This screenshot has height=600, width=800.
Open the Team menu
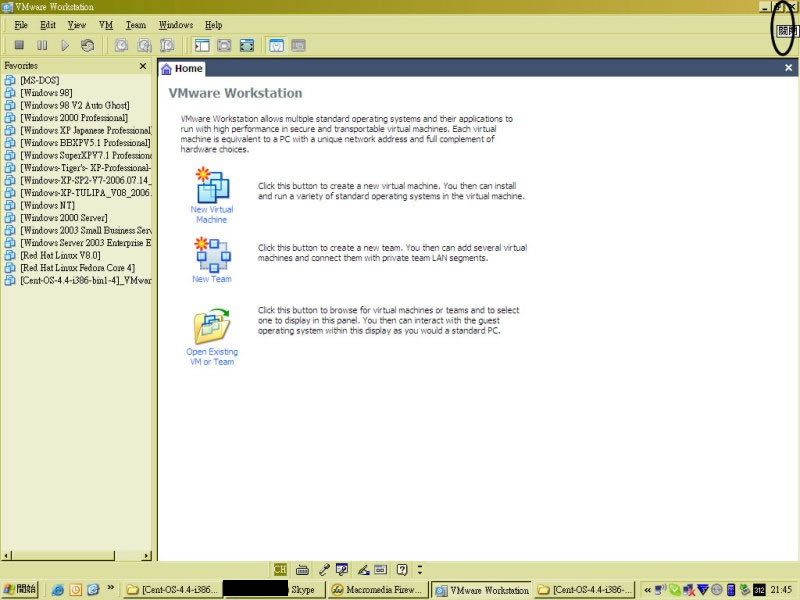pyautogui.click(x=136, y=25)
